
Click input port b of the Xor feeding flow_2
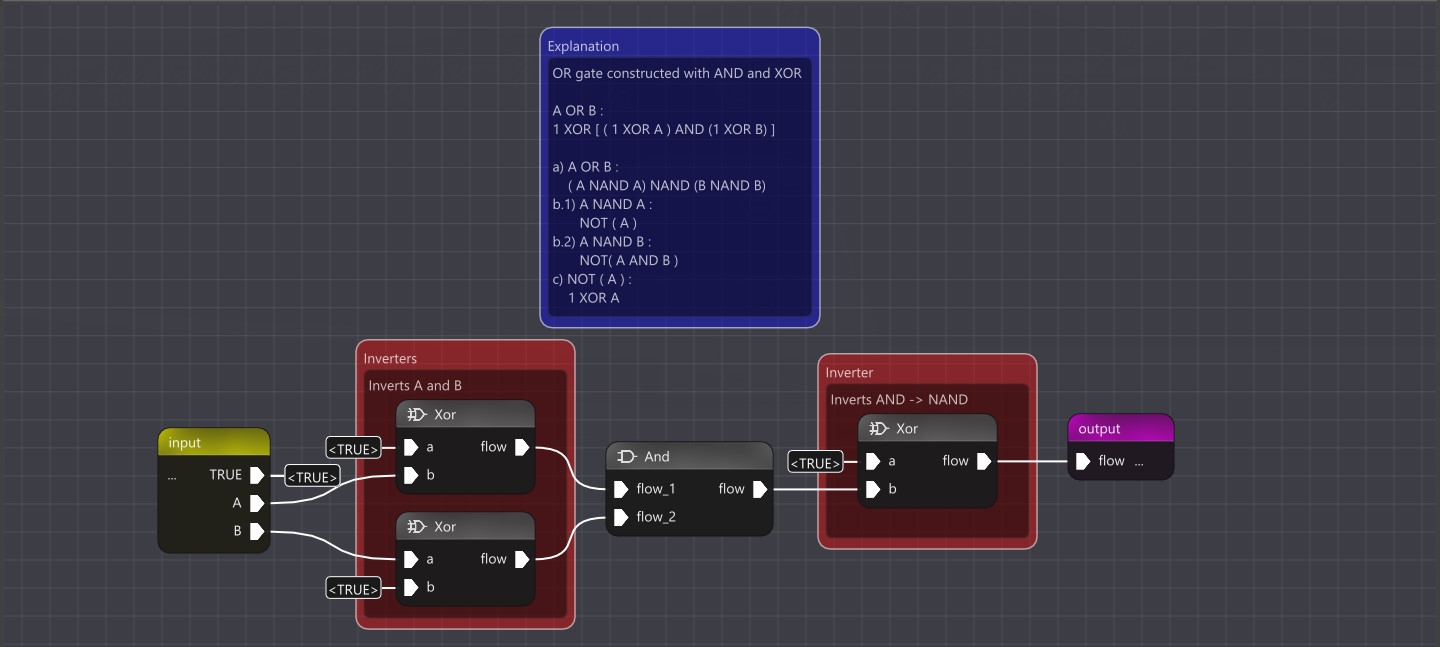410,587
